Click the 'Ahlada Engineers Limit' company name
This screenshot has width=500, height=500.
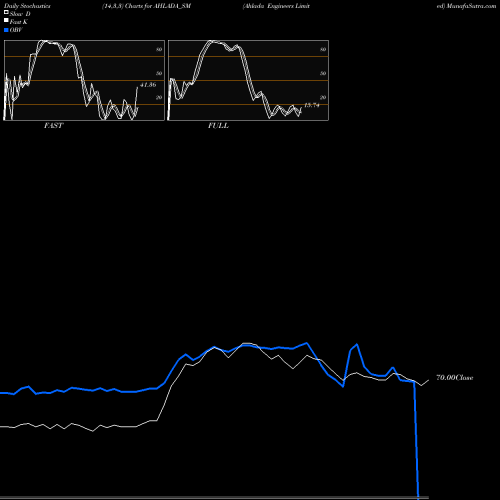tap(276, 6)
